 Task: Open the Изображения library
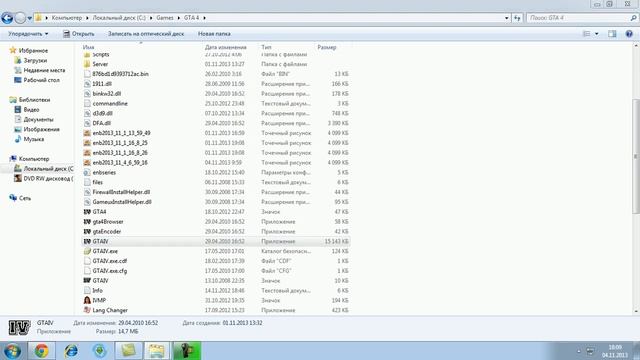[x=41, y=129]
